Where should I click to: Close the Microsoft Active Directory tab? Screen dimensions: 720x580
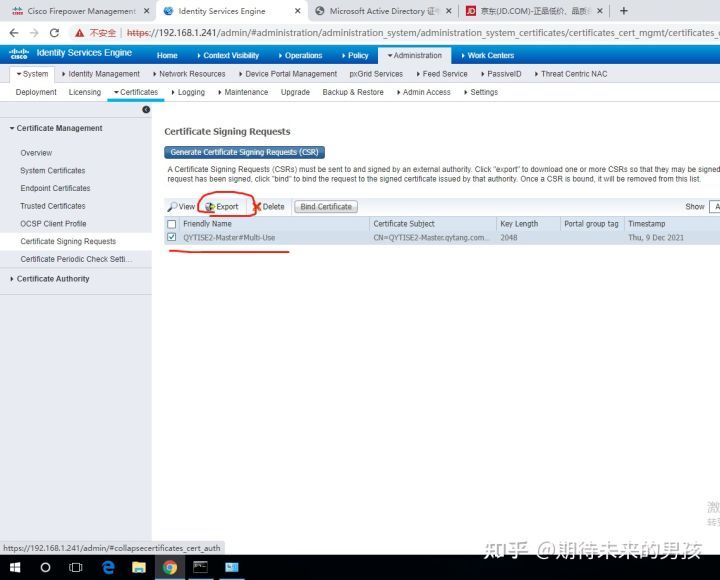tap(449, 11)
